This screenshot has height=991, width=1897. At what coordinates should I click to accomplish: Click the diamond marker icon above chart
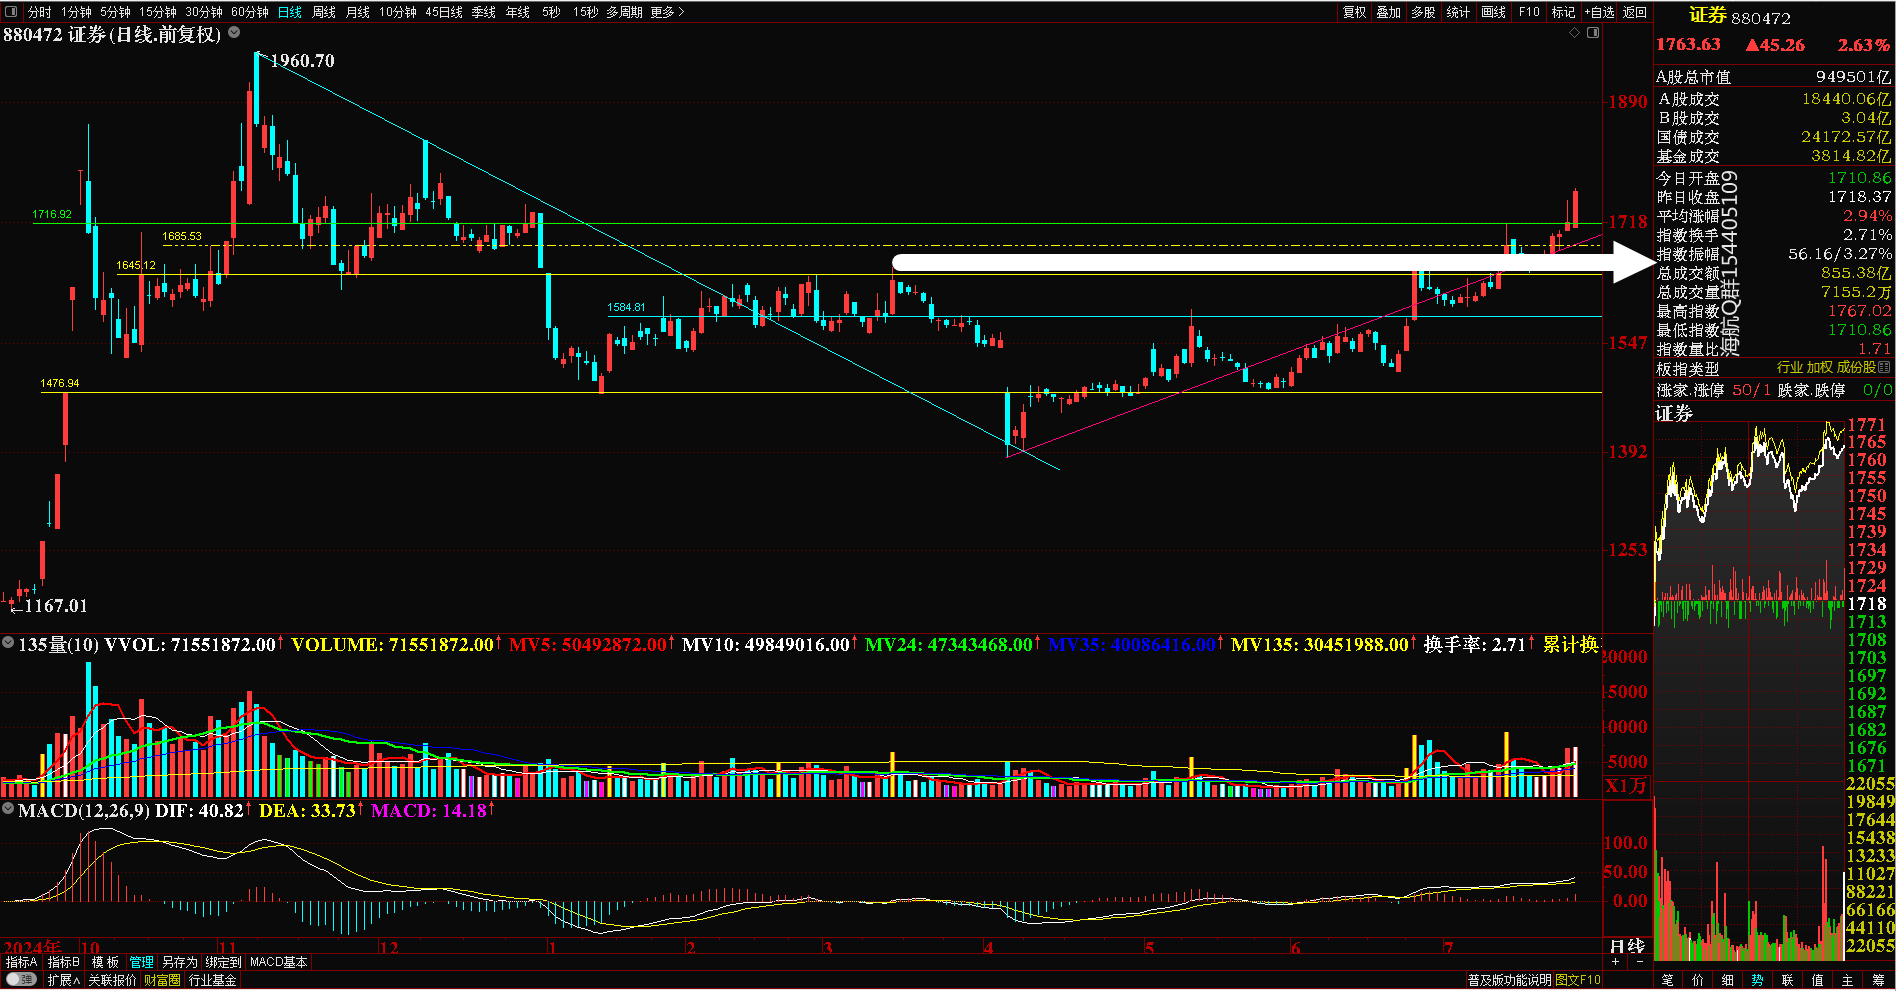1574,33
